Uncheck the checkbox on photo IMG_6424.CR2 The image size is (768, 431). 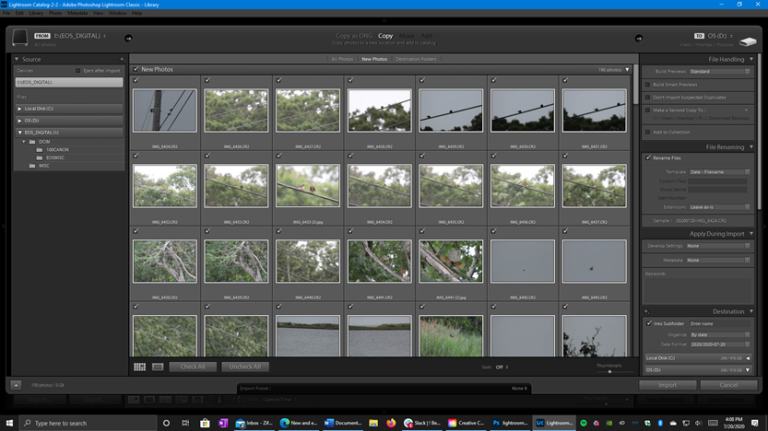136,80
